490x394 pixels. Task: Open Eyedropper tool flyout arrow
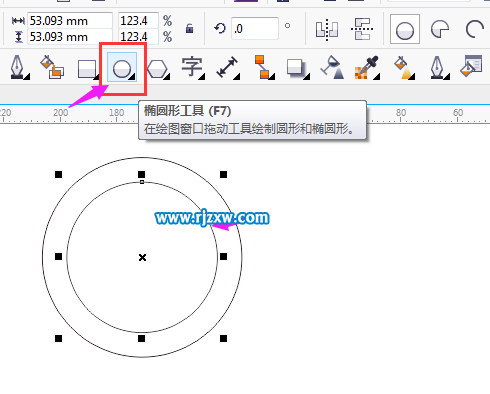tap(377, 77)
